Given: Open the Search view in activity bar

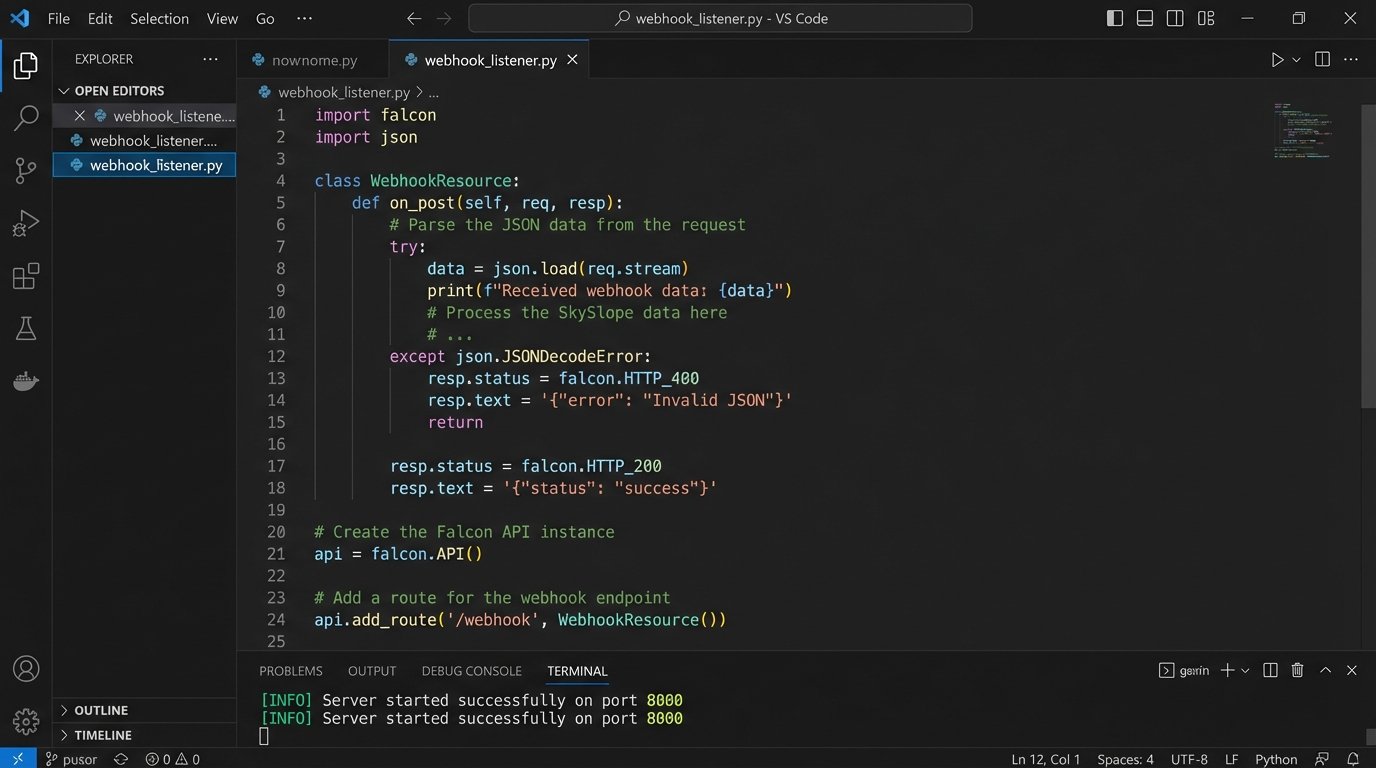Looking at the screenshot, I should tap(26, 118).
